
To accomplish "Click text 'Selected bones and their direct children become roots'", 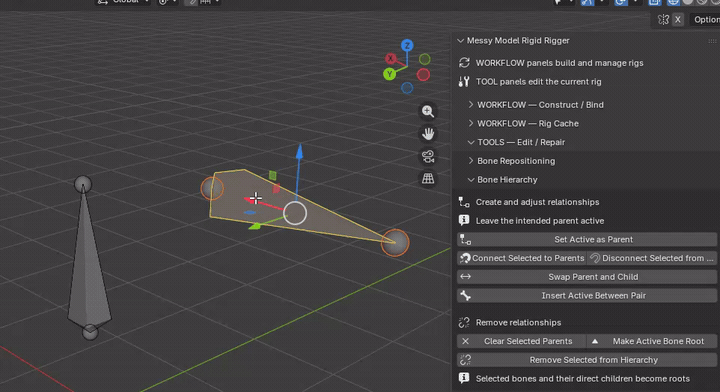I will (583, 379).
